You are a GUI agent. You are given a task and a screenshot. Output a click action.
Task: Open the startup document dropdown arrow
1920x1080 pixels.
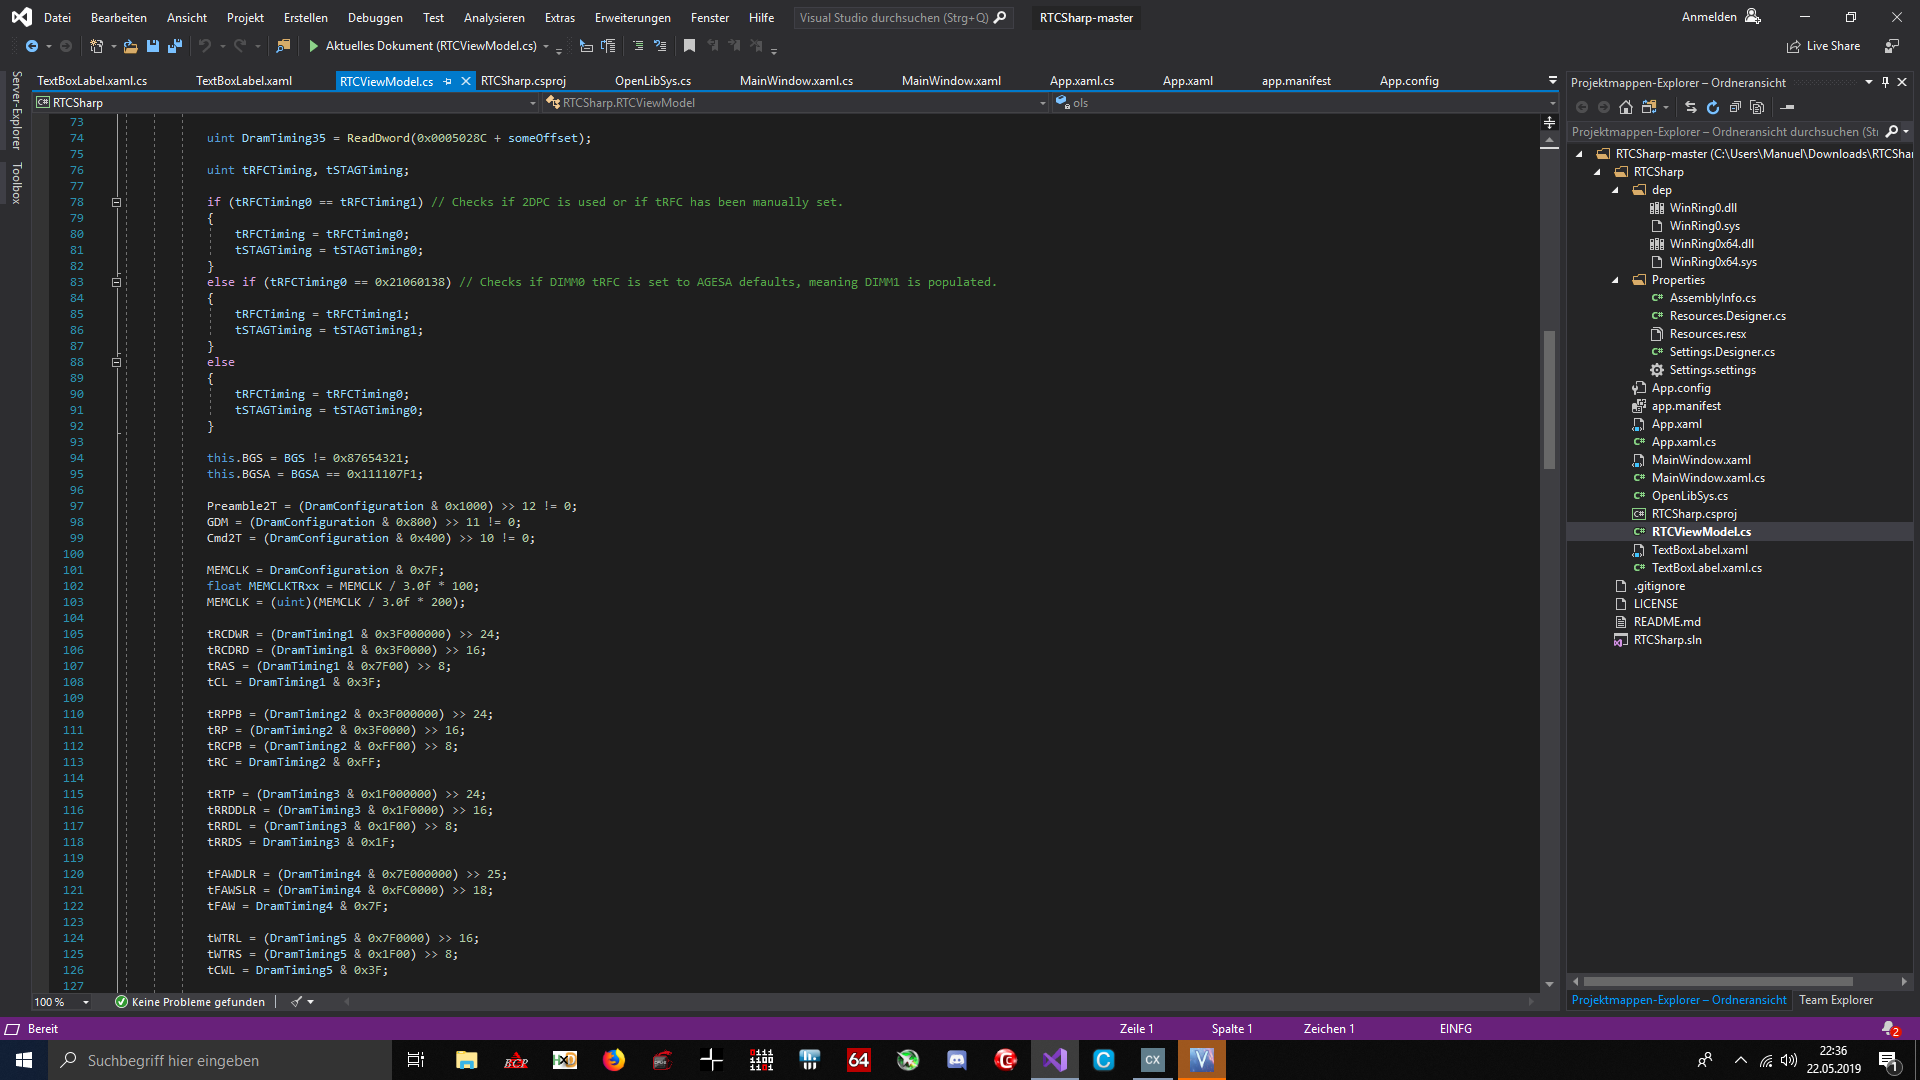tap(546, 46)
